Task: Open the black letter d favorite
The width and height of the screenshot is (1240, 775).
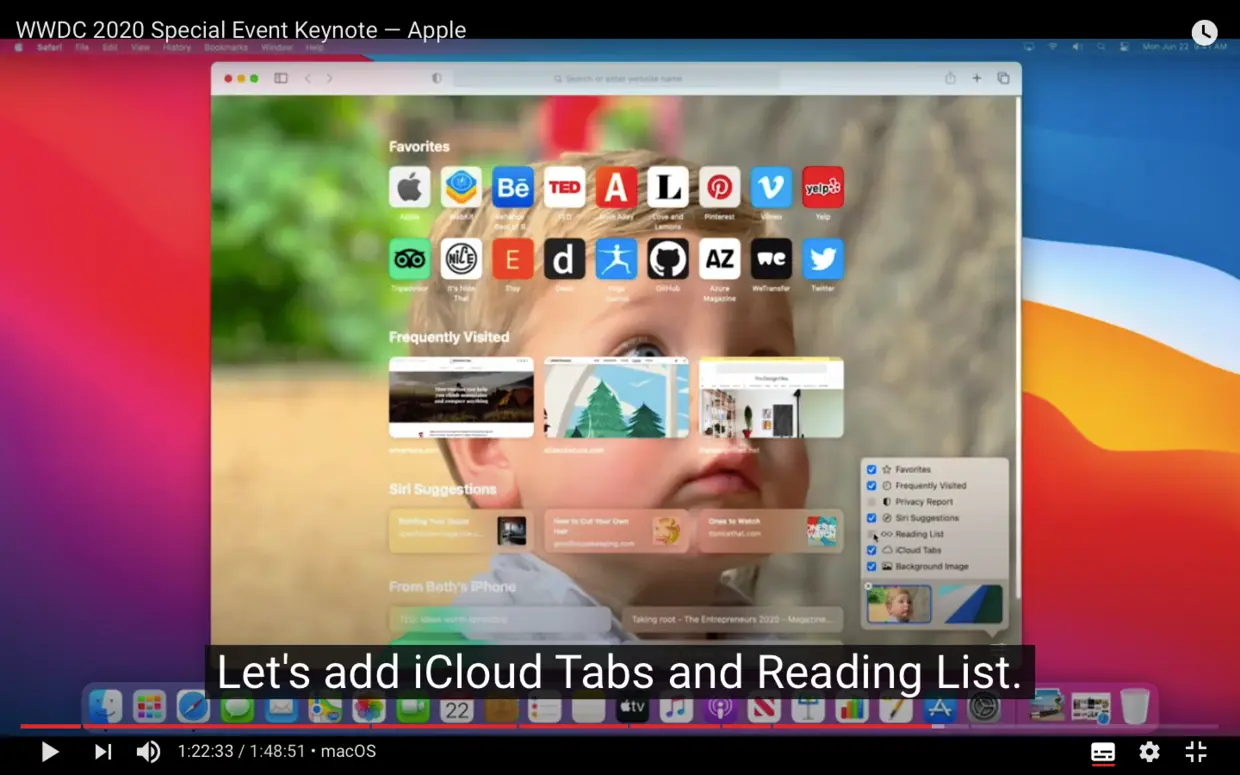Action: click(564, 259)
